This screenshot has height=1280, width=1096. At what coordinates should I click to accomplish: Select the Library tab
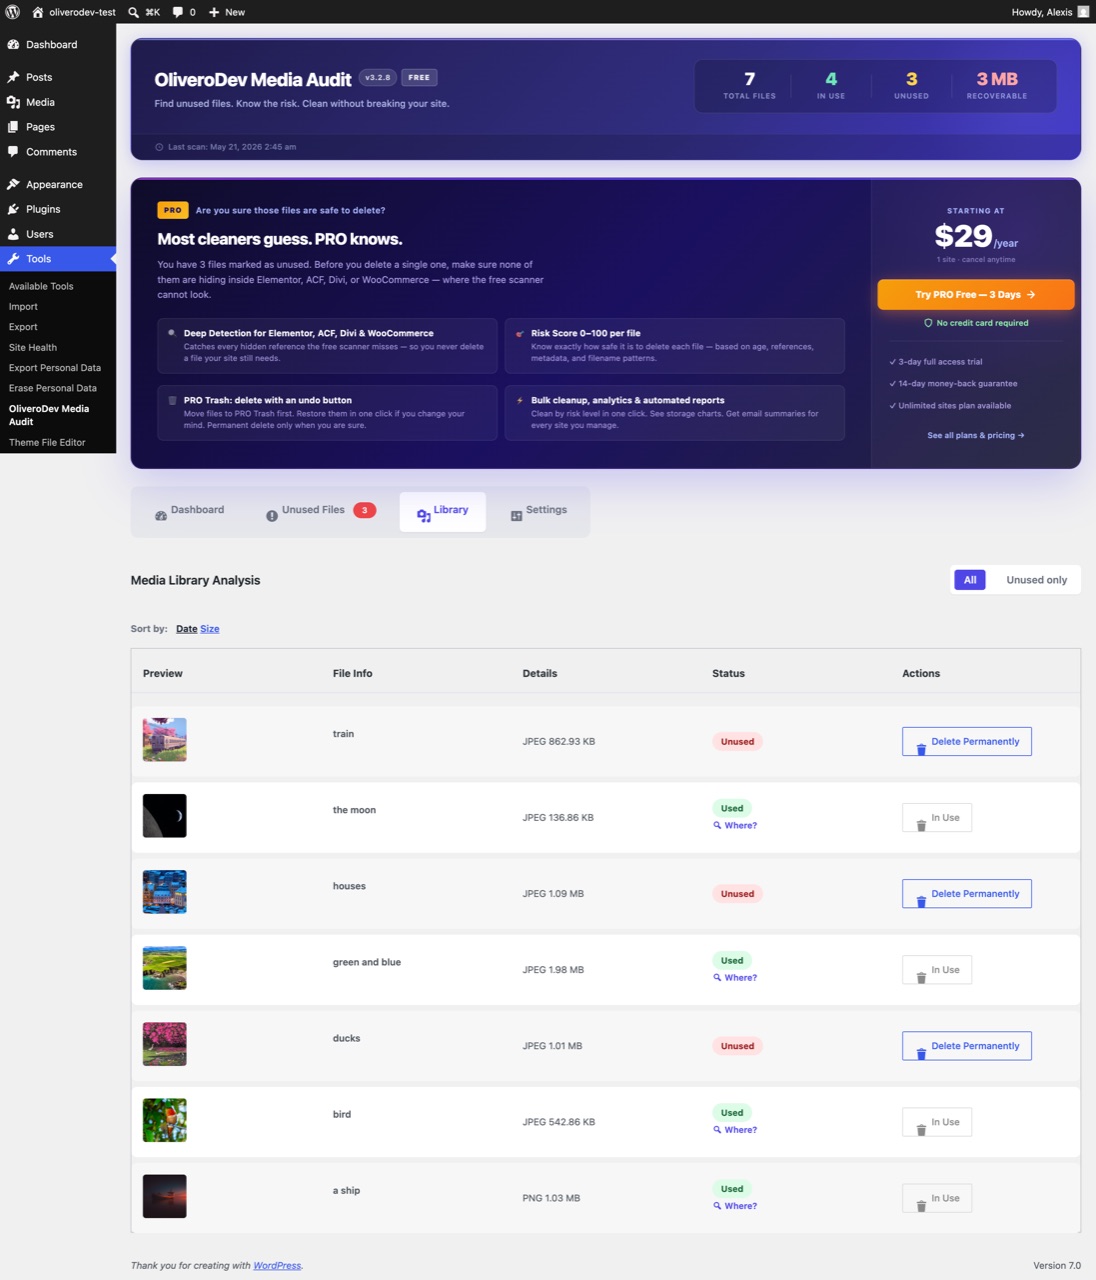tap(442, 511)
